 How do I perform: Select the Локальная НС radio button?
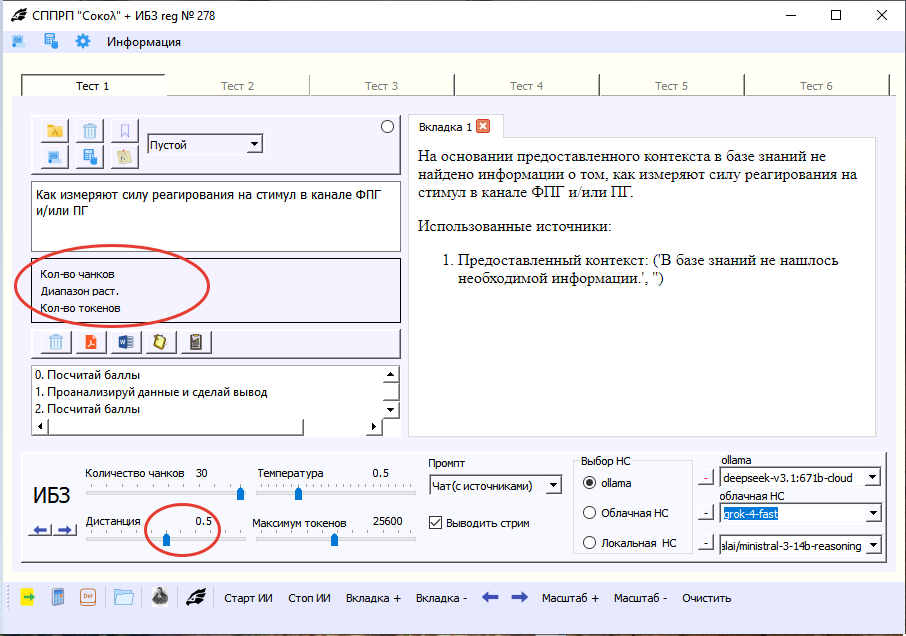[x=589, y=543]
